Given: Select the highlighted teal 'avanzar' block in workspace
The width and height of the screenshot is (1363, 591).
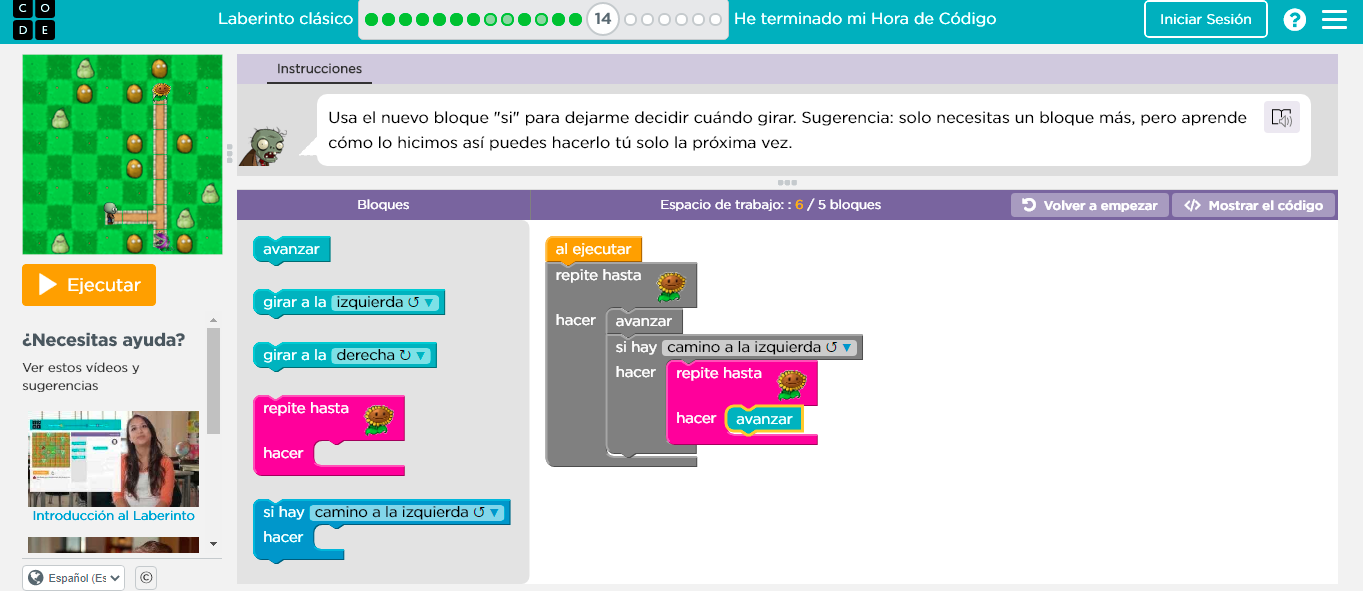Looking at the screenshot, I should pyautogui.click(x=764, y=419).
